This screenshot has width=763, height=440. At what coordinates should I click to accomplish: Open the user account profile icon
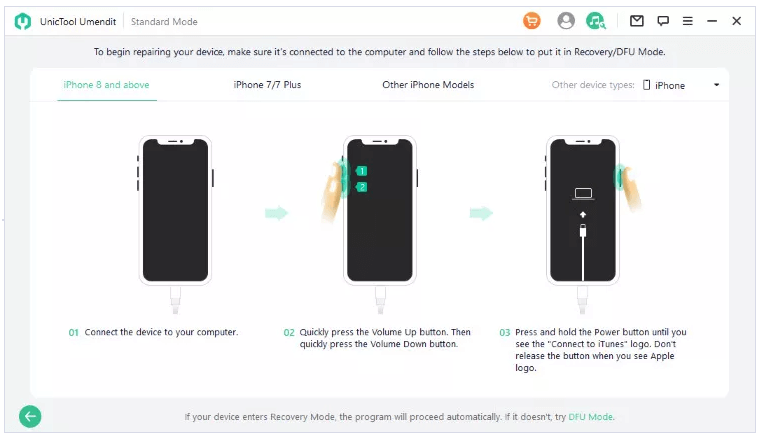[565, 21]
